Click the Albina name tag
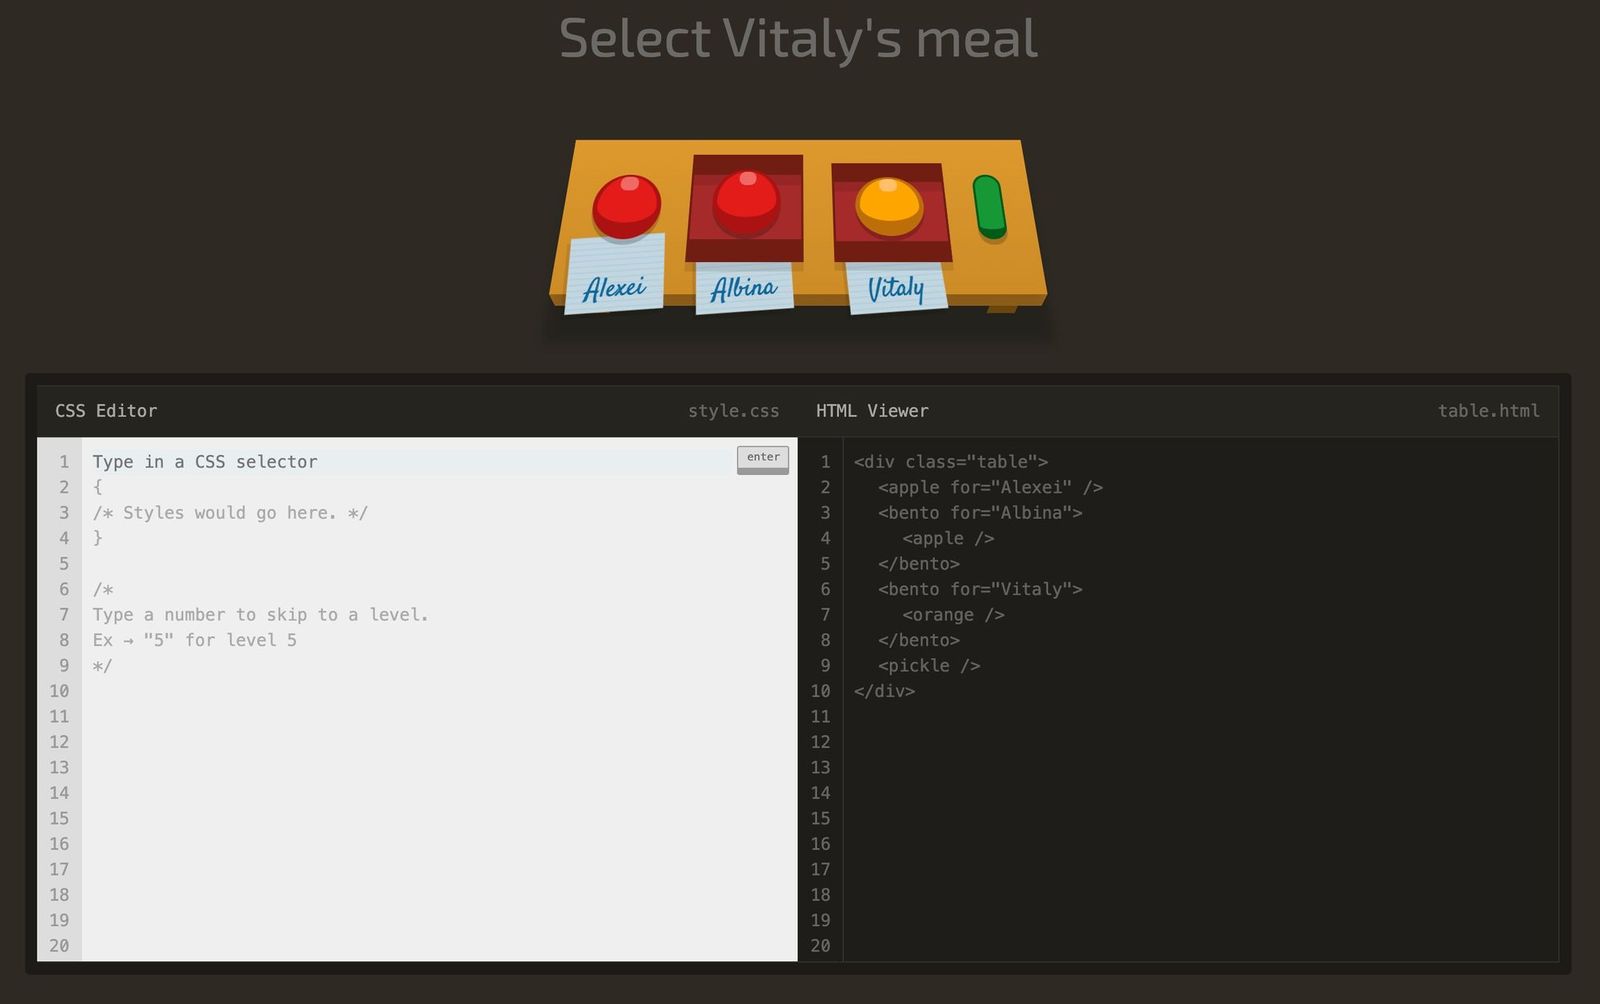This screenshot has width=1600, height=1004. click(x=744, y=287)
